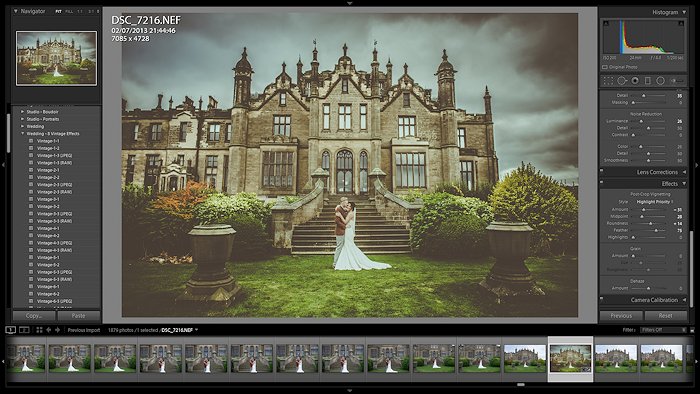The image size is (700, 394).
Task: Toggle the Effects panel on/off switch
Action: (602, 182)
